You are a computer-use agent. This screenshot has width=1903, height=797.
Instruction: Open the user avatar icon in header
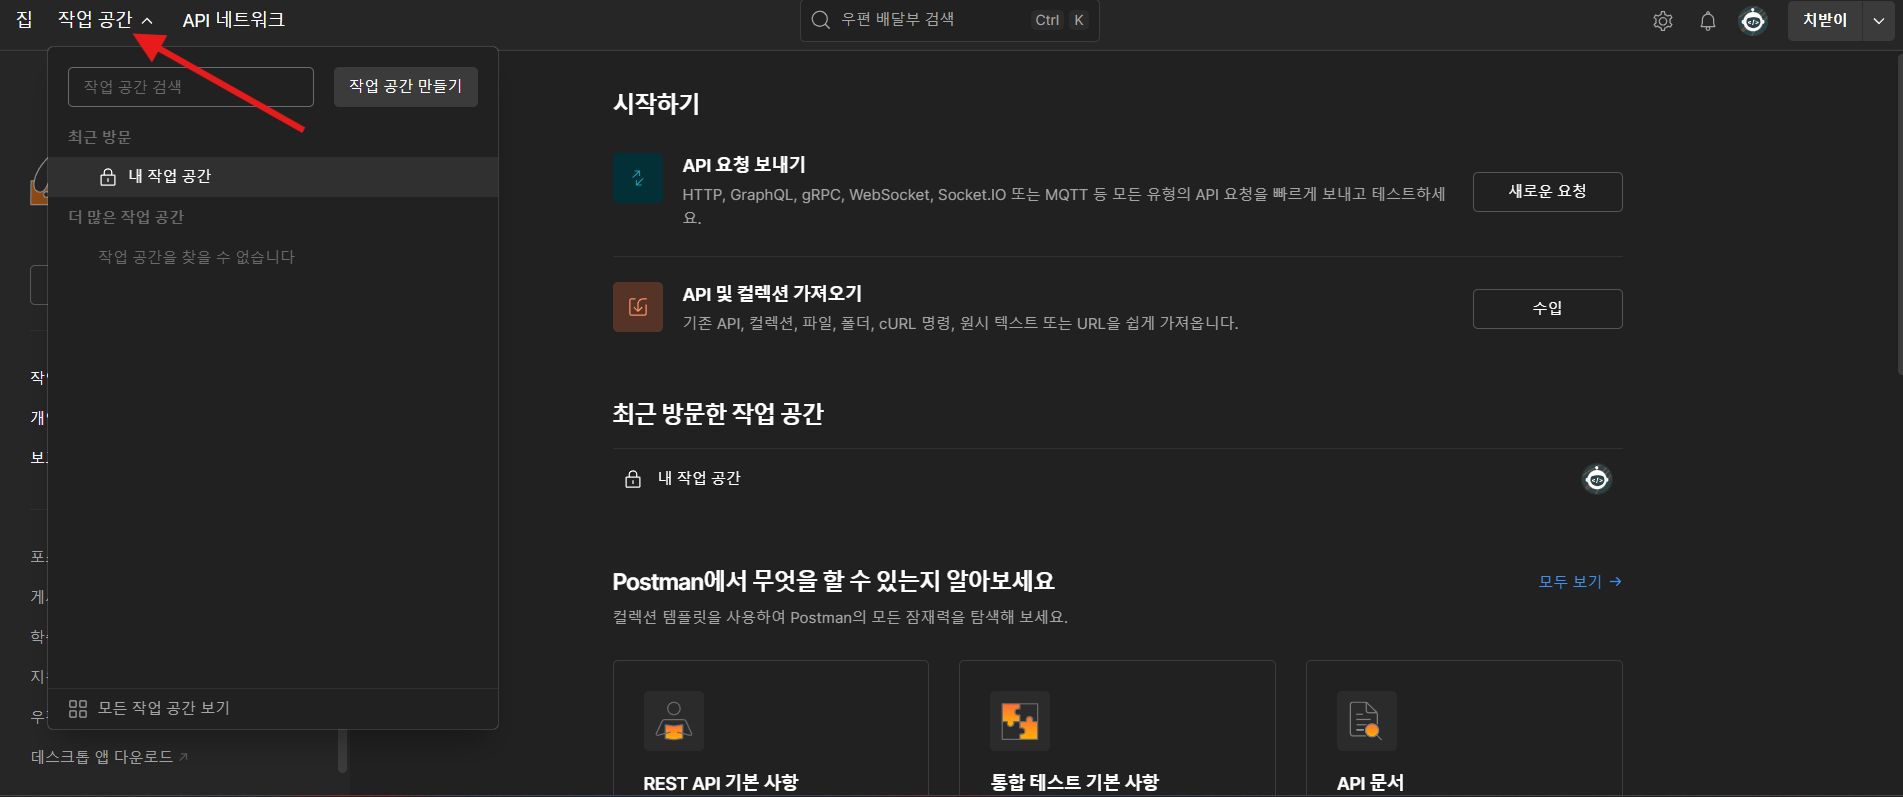[x=1753, y=21]
